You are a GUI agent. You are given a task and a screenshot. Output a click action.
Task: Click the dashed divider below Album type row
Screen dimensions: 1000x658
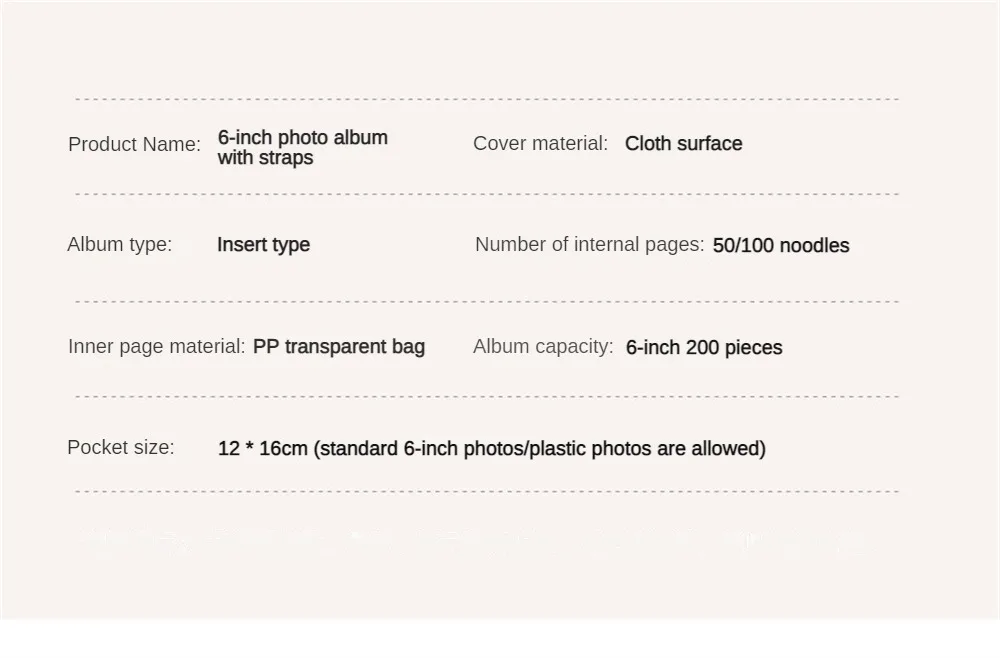coord(487,300)
